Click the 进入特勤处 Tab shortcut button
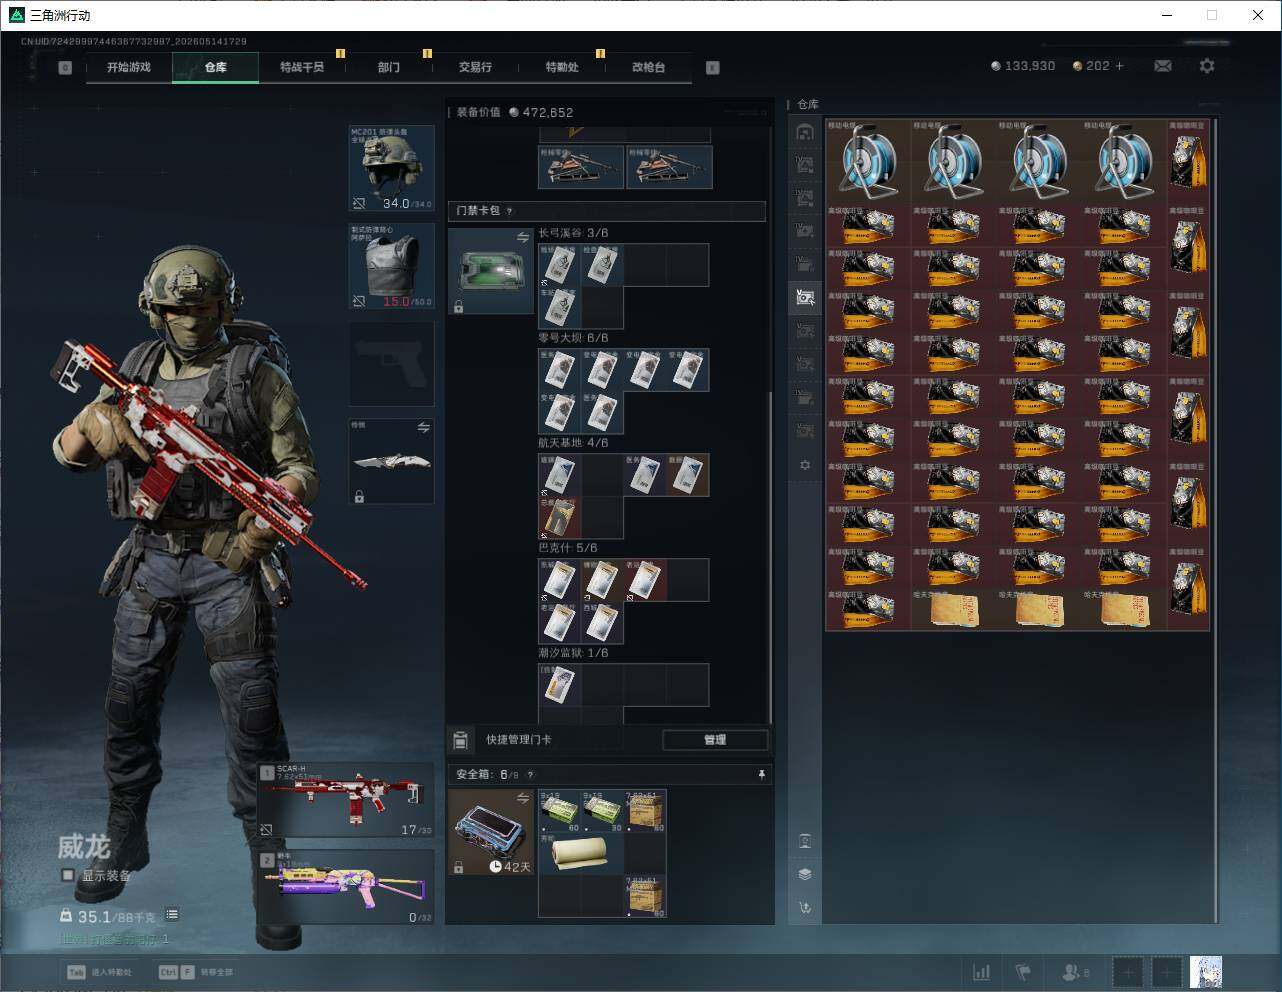This screenshot has height=992, width=1282. coord(99,972)
